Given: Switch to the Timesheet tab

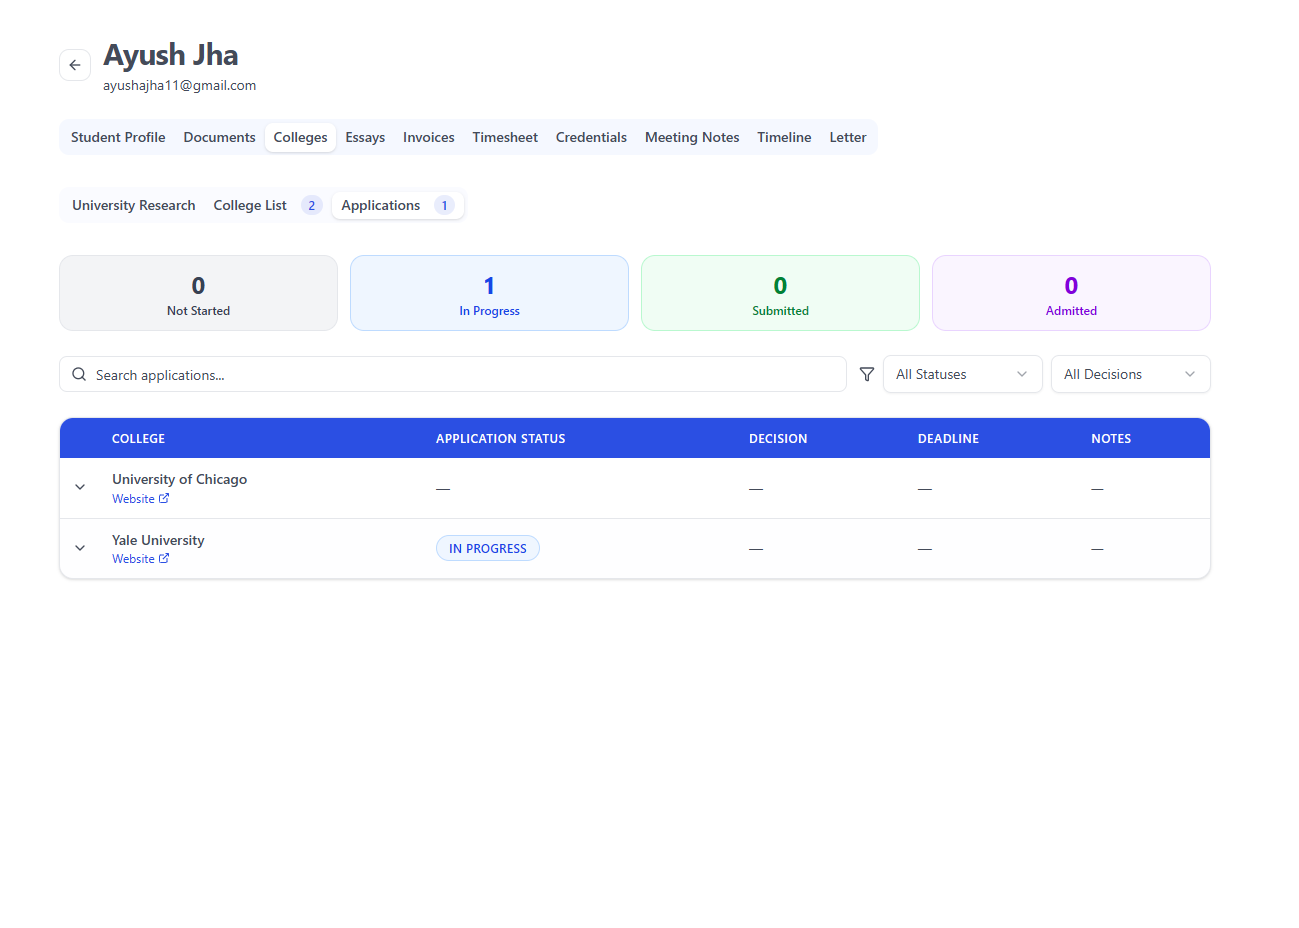Looking at the screenshot, I should (505, 137).
